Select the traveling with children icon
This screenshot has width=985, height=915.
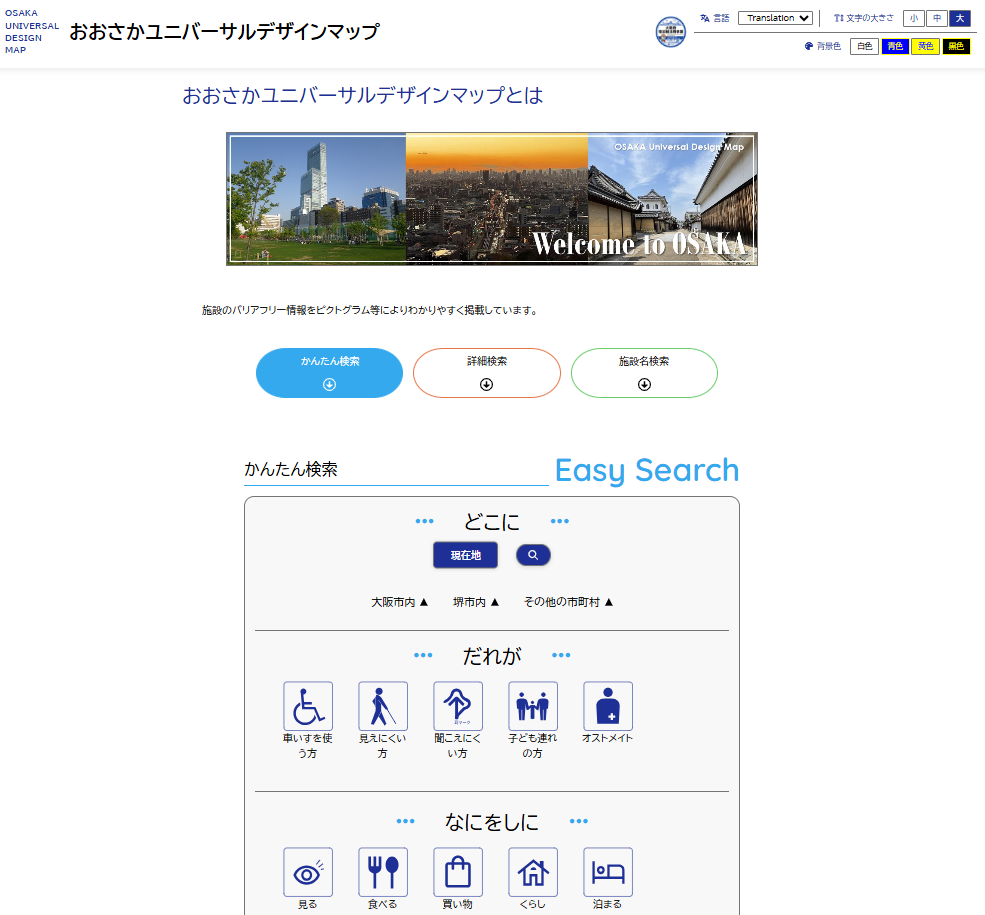click(533, 706)
